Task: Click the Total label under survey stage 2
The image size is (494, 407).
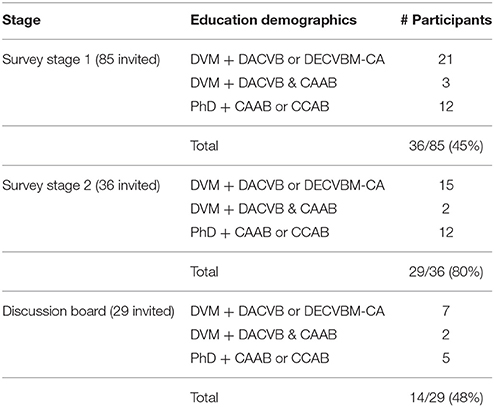Action: [x=204, y=272]
